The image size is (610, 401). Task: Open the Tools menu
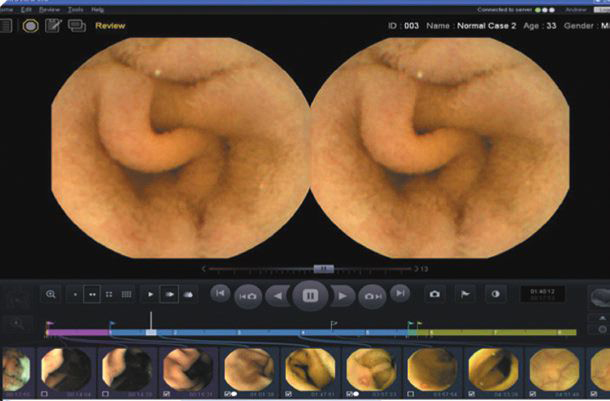pyautogui.click(x=75, y=8)
